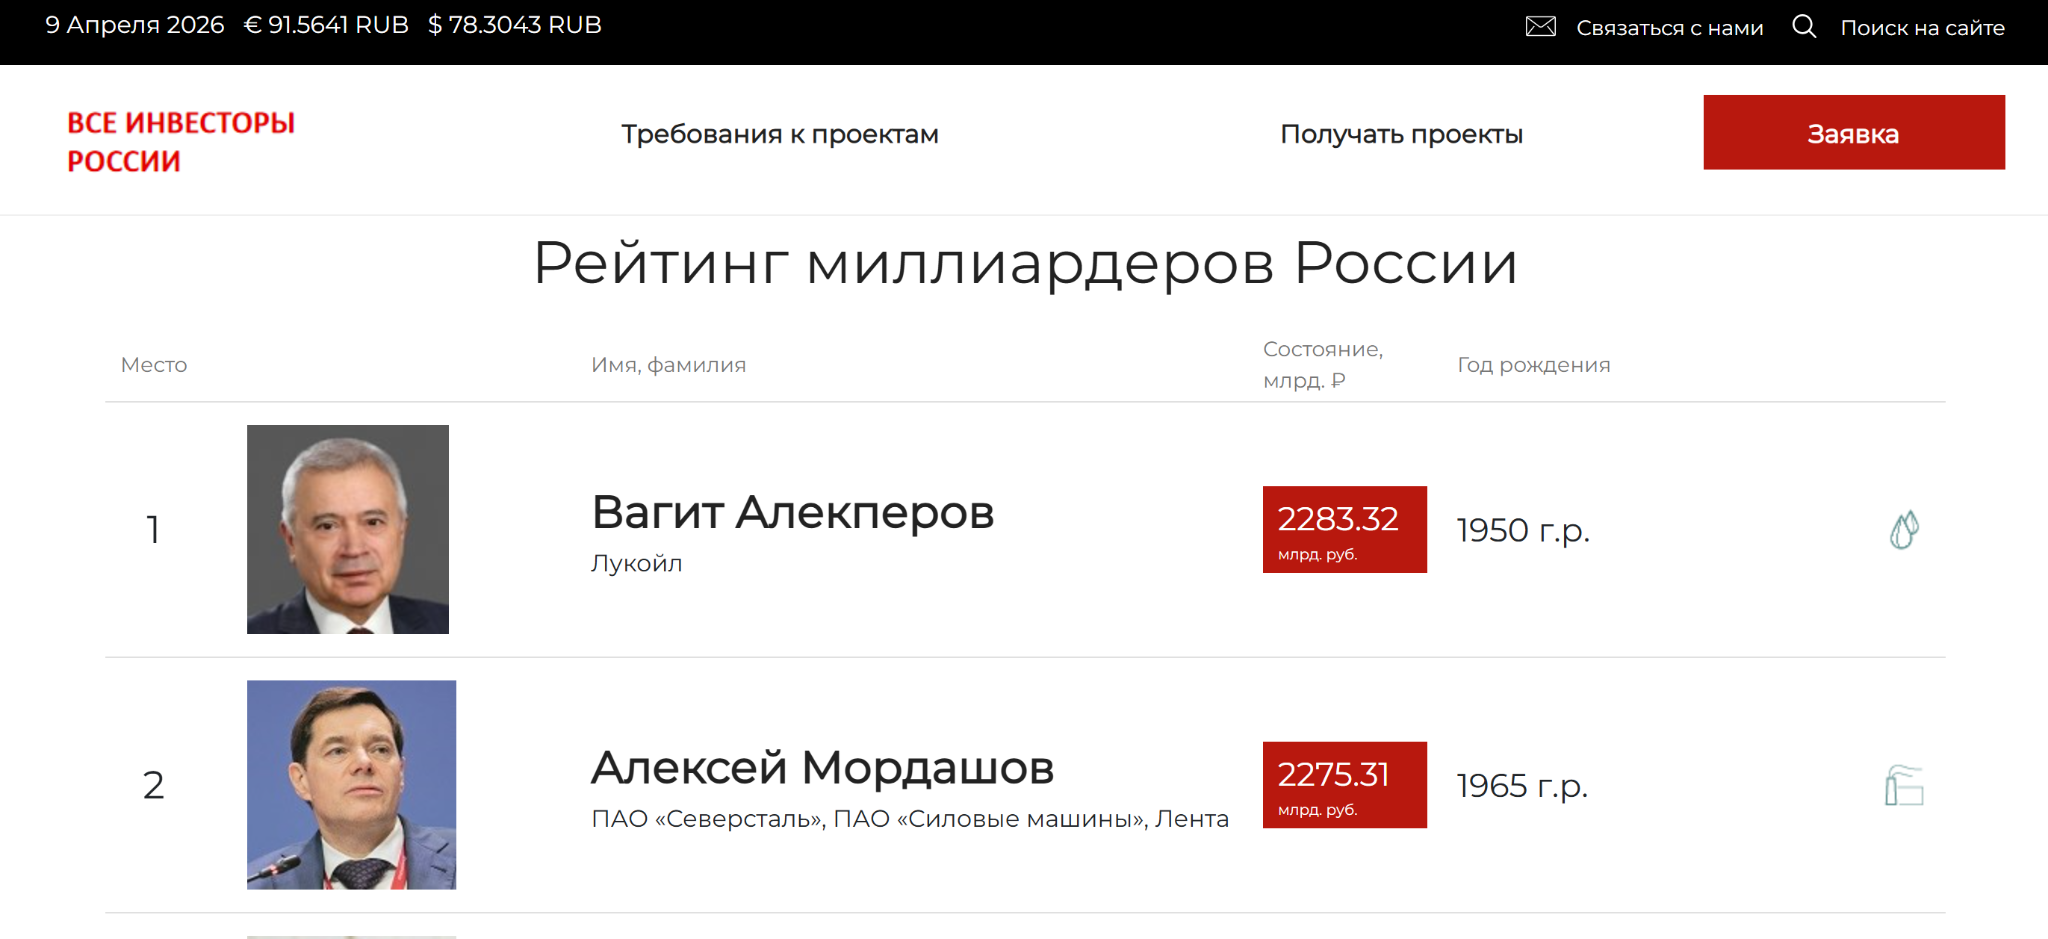Click the Год рождения column header
The image size is (2048, 939).
click(x=1533, y=365)
